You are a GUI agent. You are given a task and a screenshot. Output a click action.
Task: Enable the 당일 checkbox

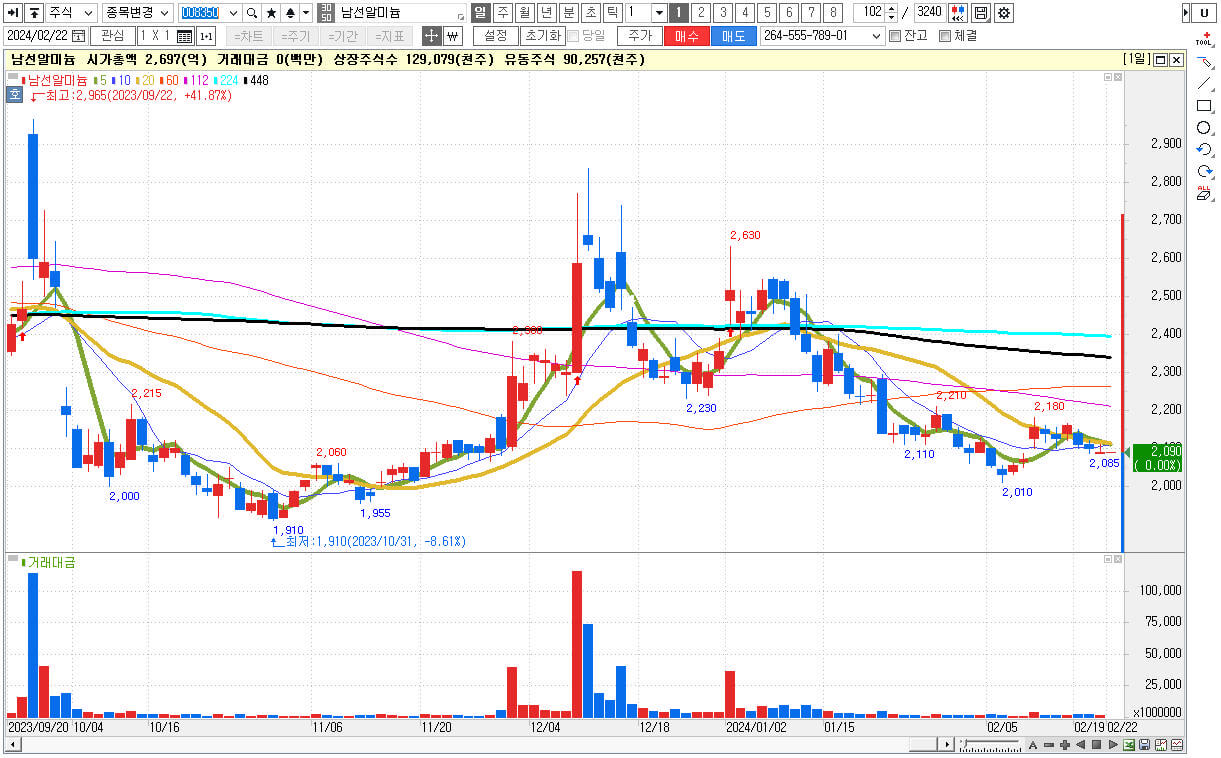573,36
